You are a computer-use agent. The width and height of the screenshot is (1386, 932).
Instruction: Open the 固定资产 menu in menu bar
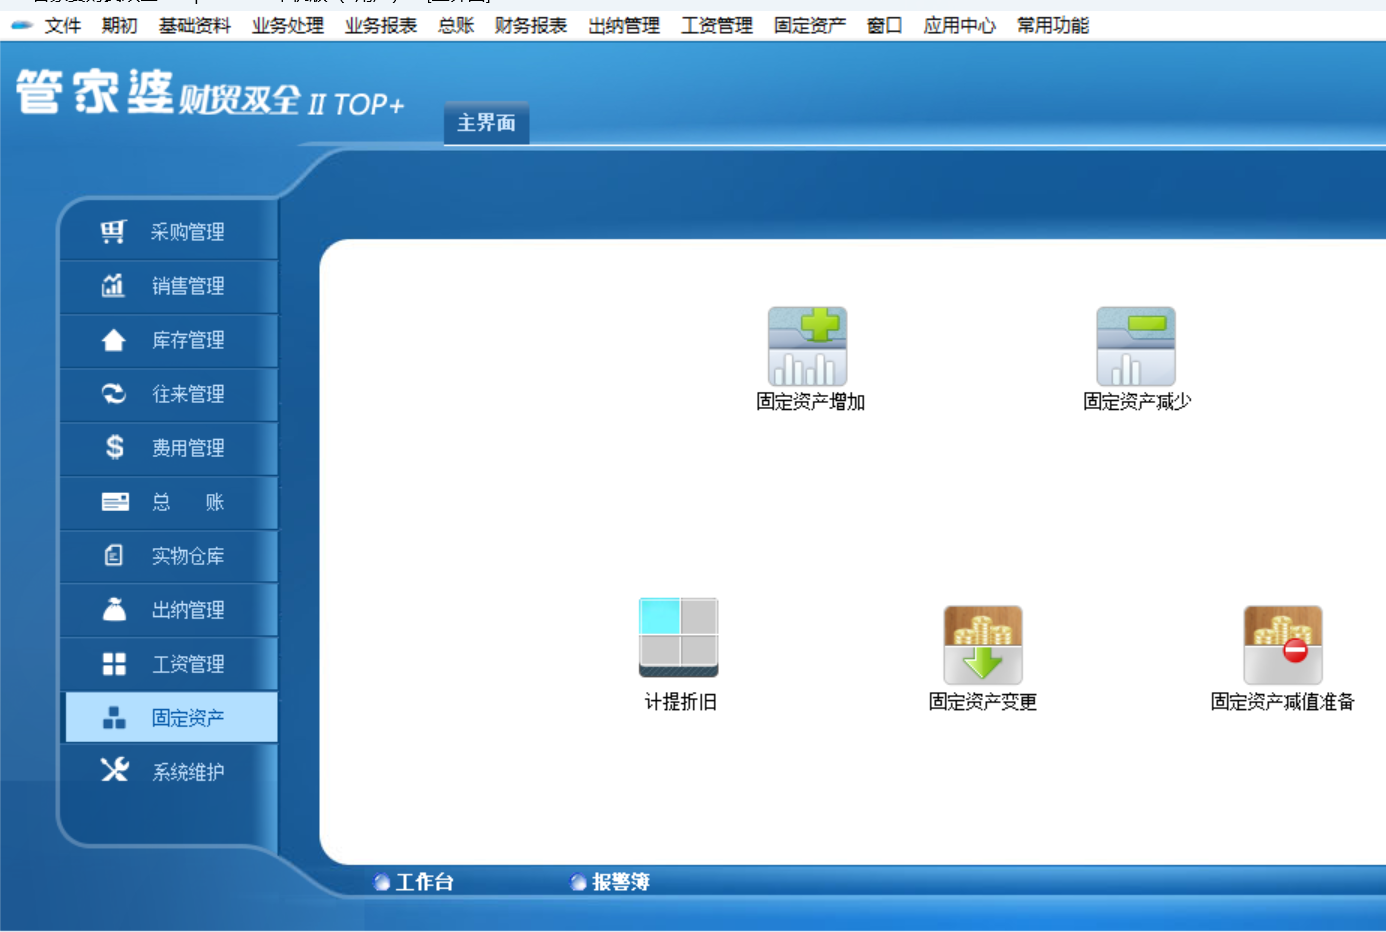pos(809,25)
